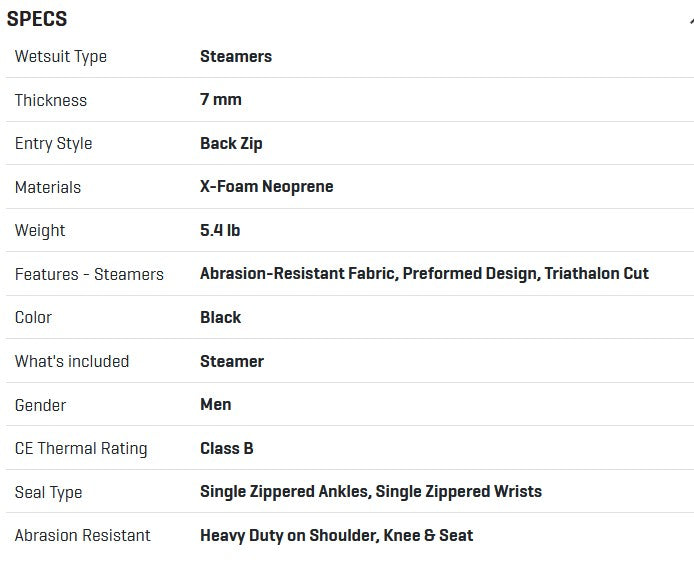Click the Single Zippered Ankles seal text
The image size is (694, 568).
(285, 491)
